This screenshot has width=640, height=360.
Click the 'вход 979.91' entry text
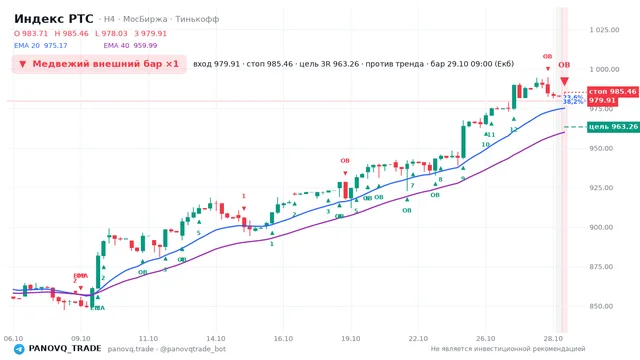pos(216,64)
